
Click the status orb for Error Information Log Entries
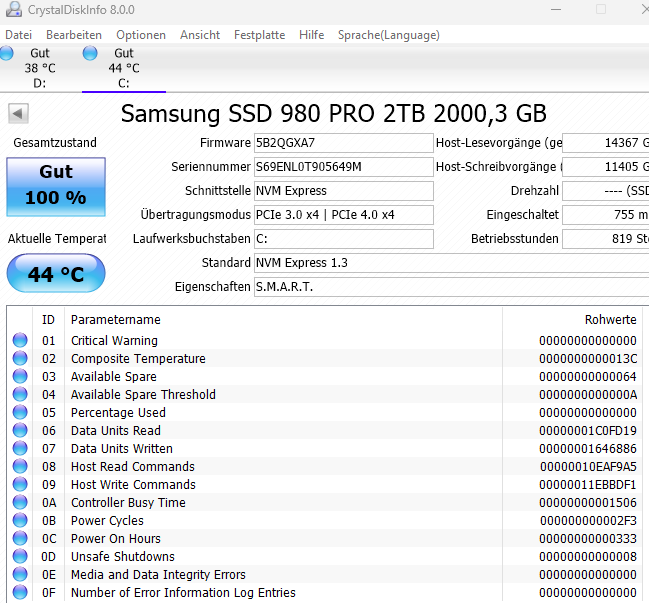(x=20, y=592)
